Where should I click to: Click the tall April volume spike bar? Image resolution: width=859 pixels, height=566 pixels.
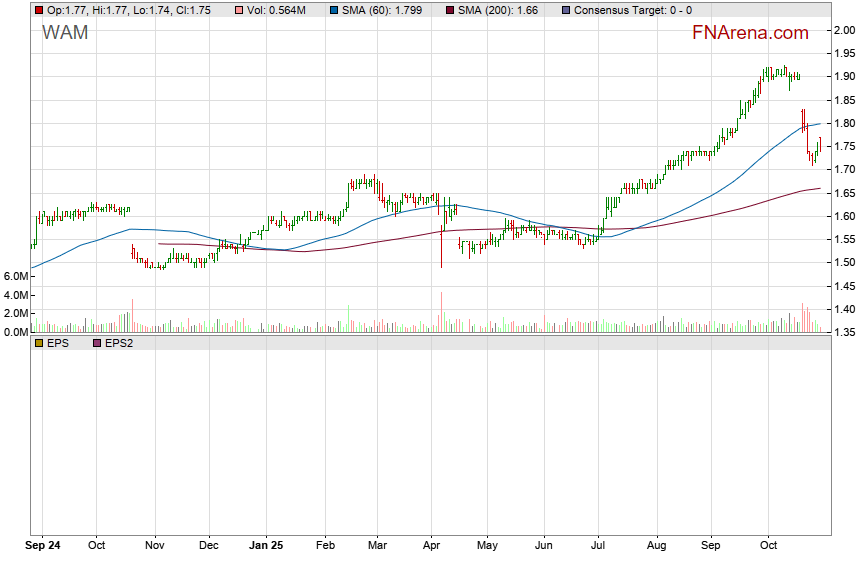click(441, 313)
